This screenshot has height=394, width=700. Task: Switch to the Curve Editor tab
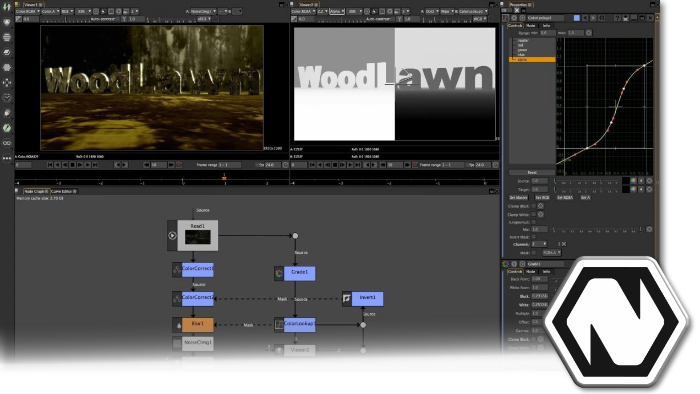[x=63, y=191]
